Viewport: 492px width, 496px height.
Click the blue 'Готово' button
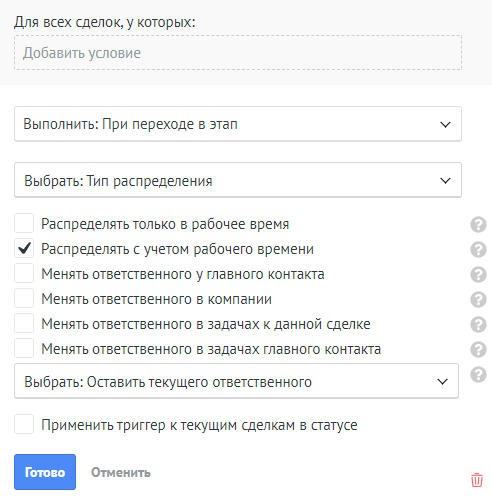point(45,472)
